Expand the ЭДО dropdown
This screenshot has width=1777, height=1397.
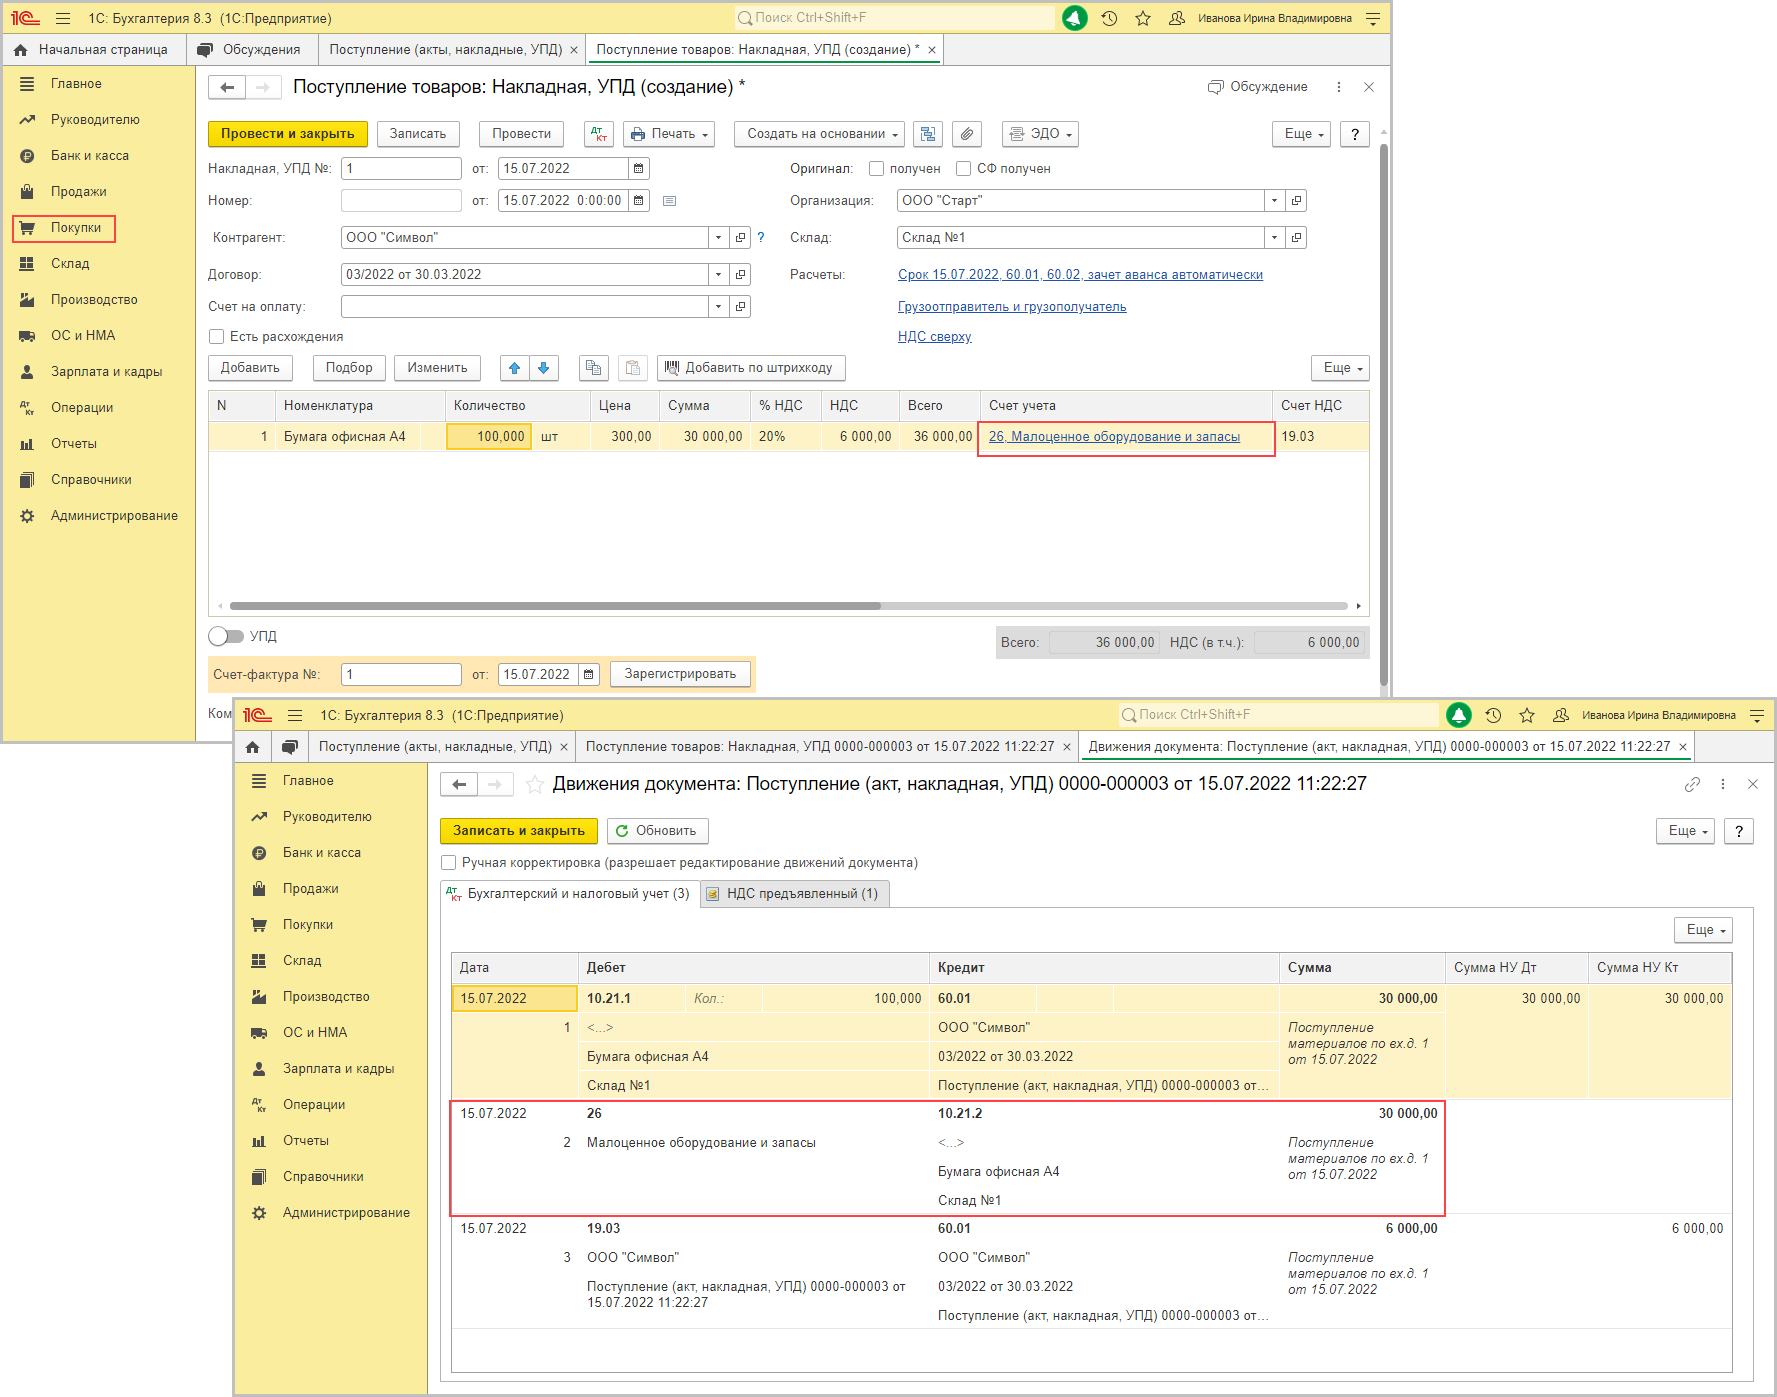(1040, 134)
